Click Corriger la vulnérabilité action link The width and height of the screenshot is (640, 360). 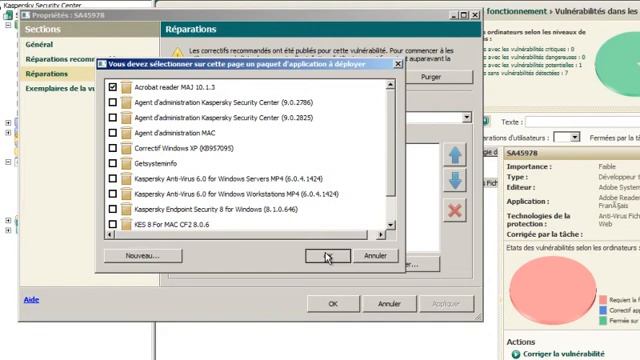tap(564, 354)
